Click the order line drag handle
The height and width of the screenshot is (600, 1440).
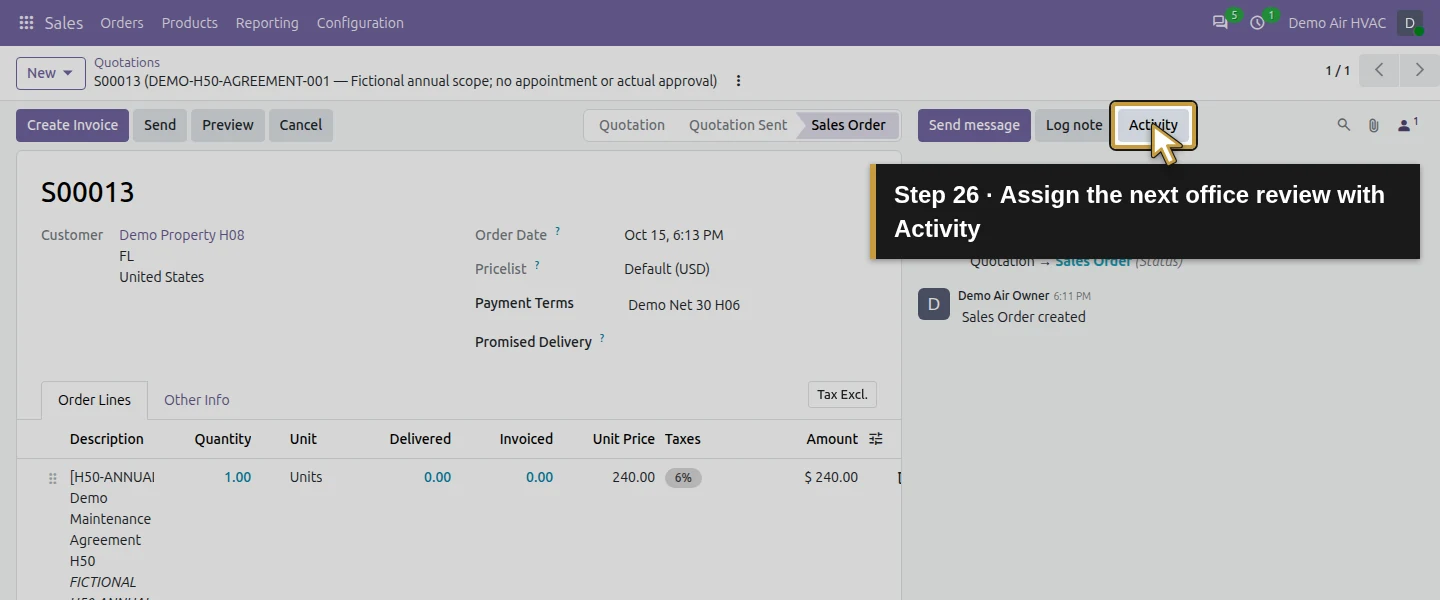(53, 479)
